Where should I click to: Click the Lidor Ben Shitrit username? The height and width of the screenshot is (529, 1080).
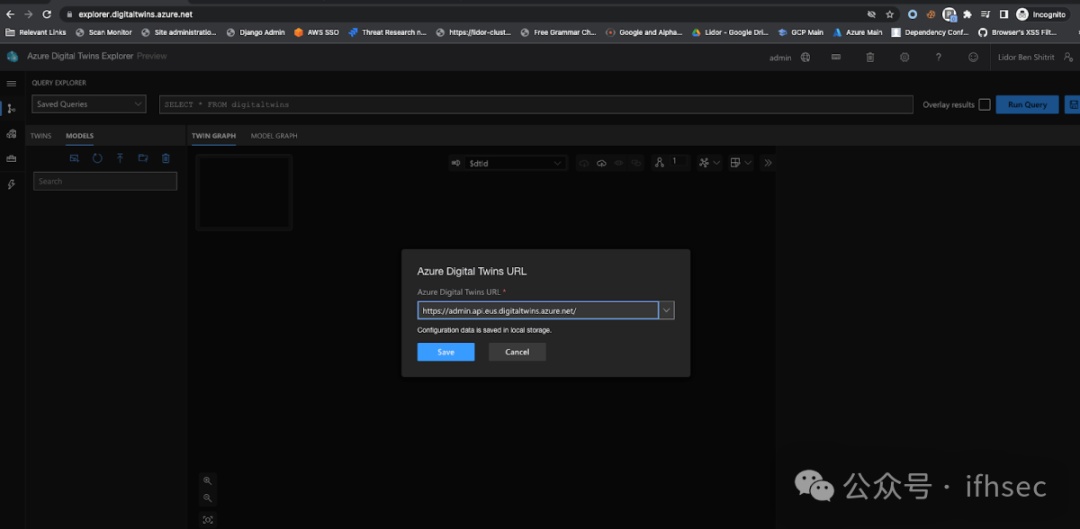point(1026,57)
